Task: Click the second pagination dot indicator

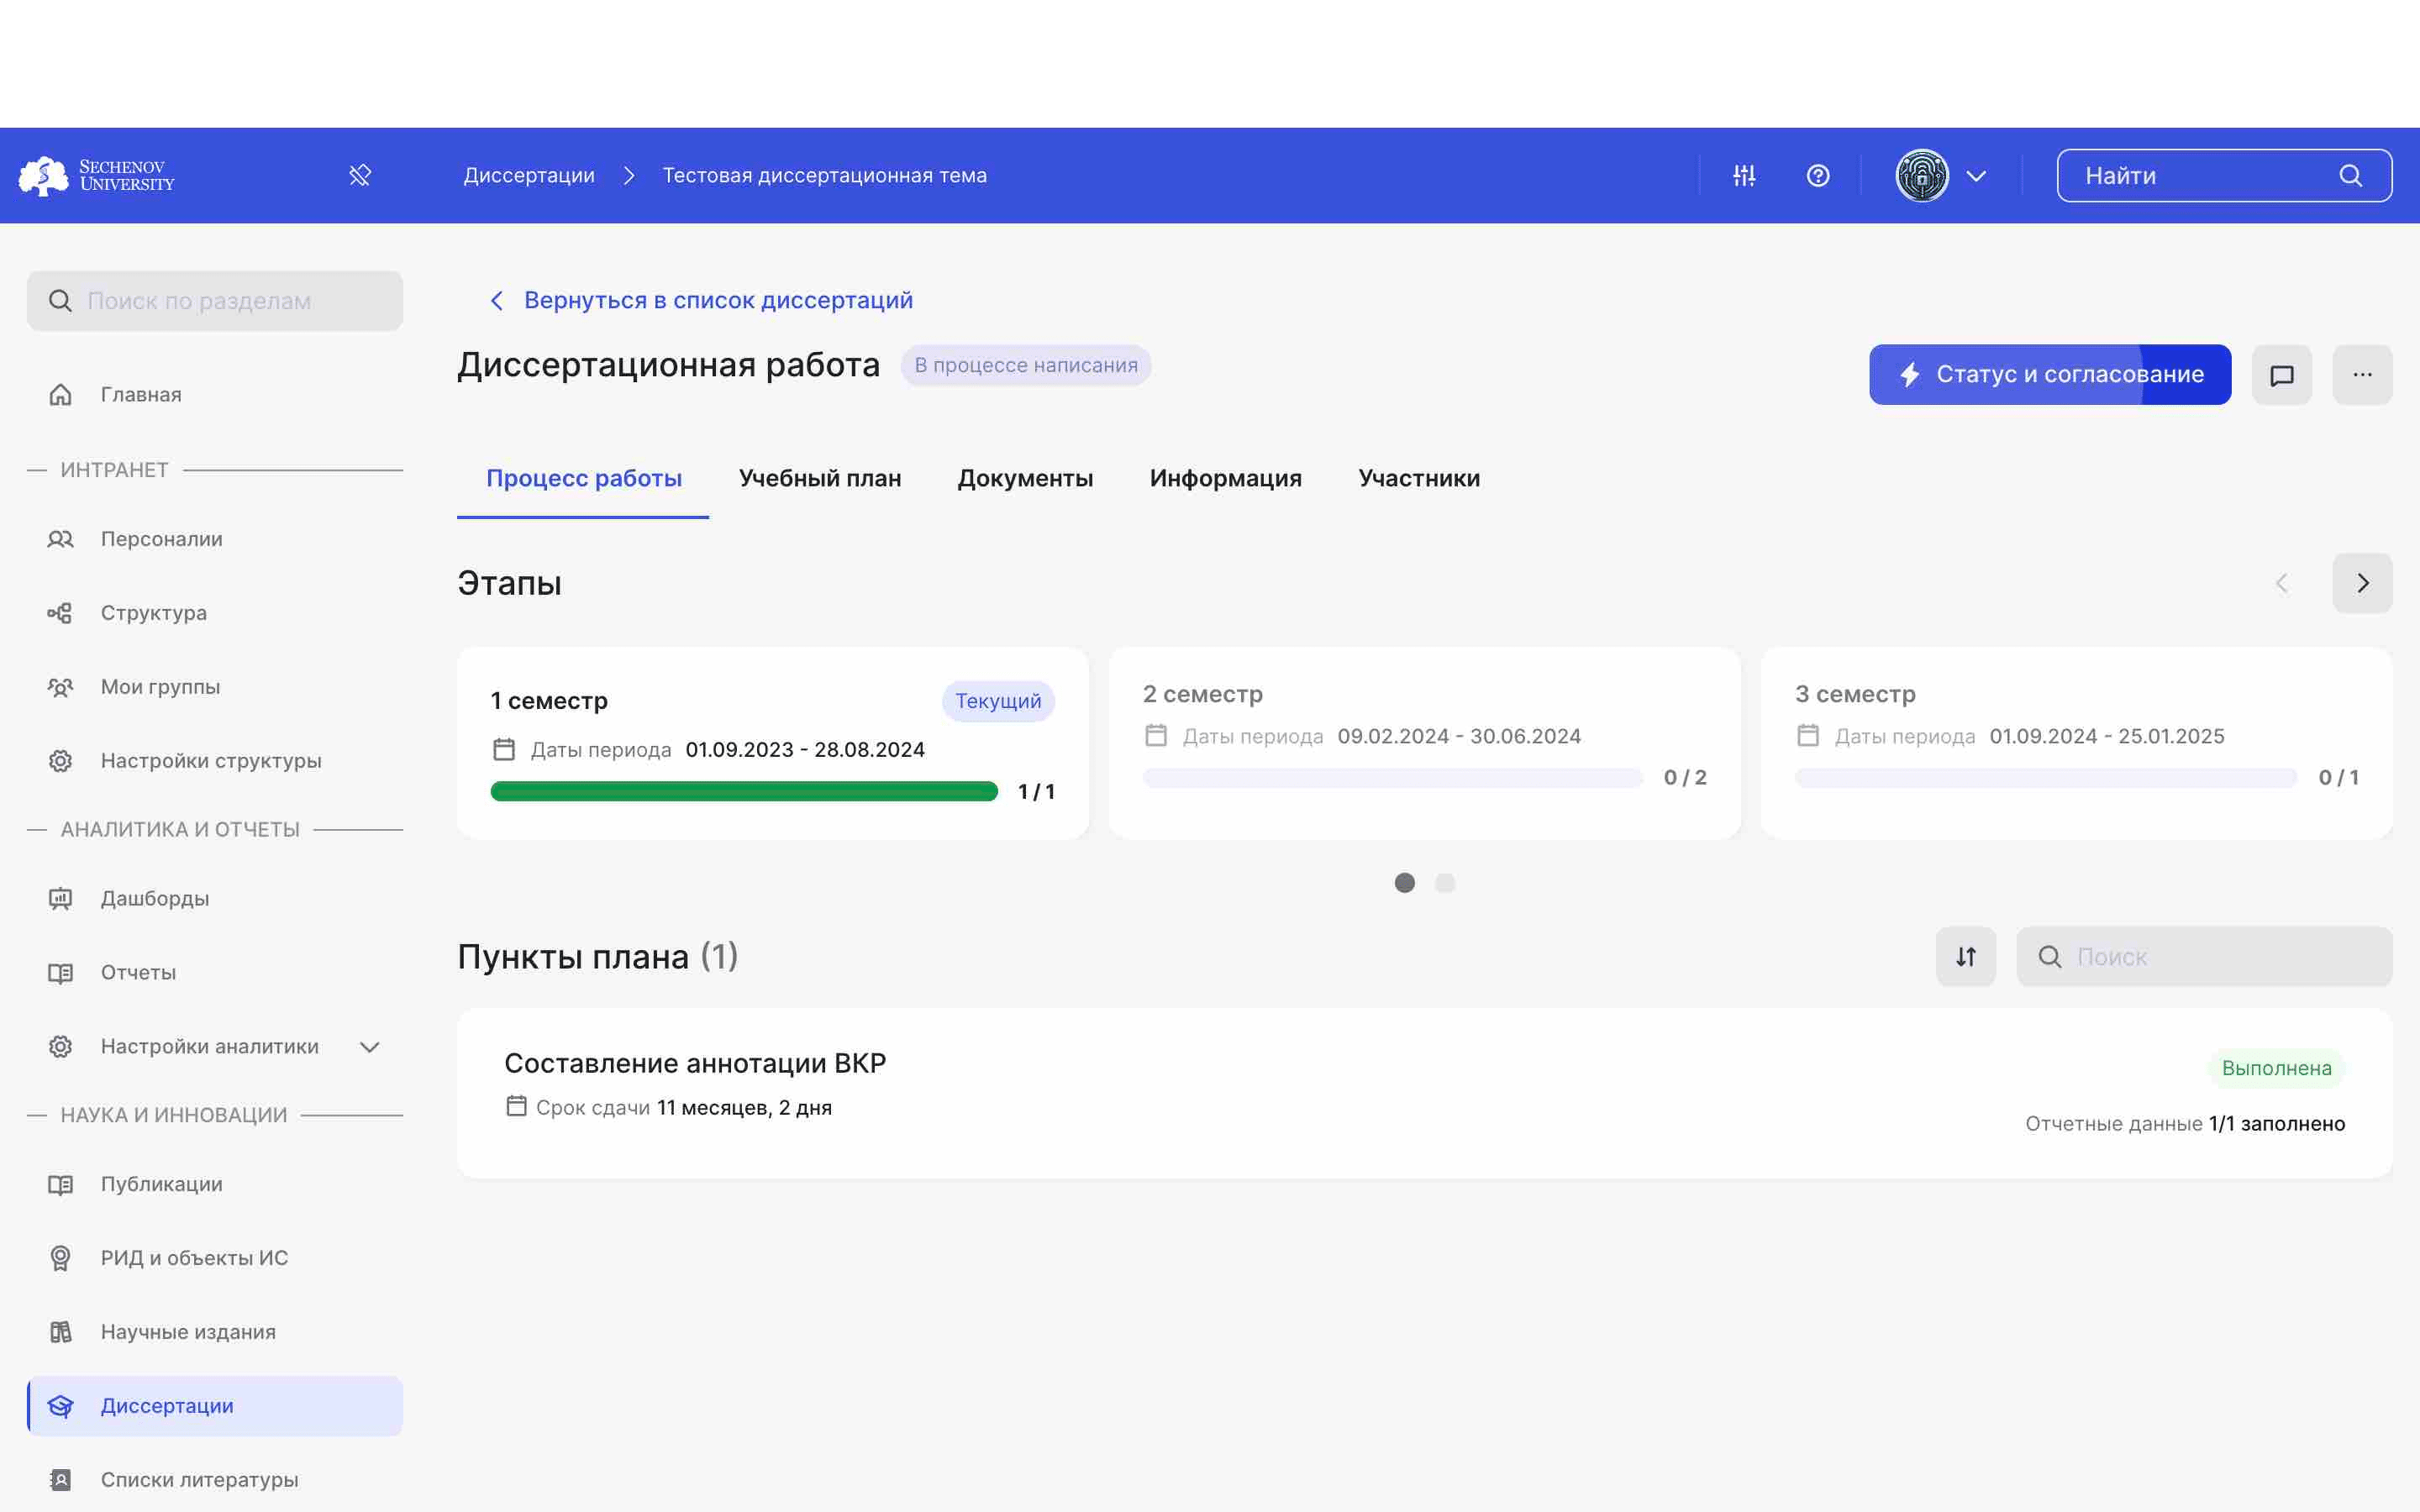Action: point(1446,883)
